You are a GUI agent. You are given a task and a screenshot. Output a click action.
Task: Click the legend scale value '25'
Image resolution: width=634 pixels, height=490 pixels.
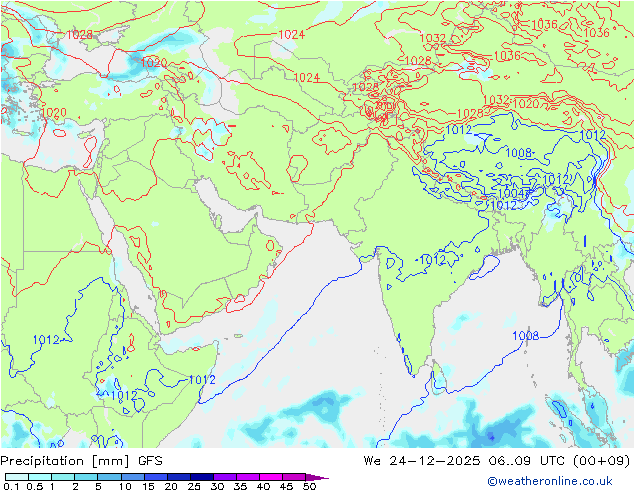(x=194, y=486)
